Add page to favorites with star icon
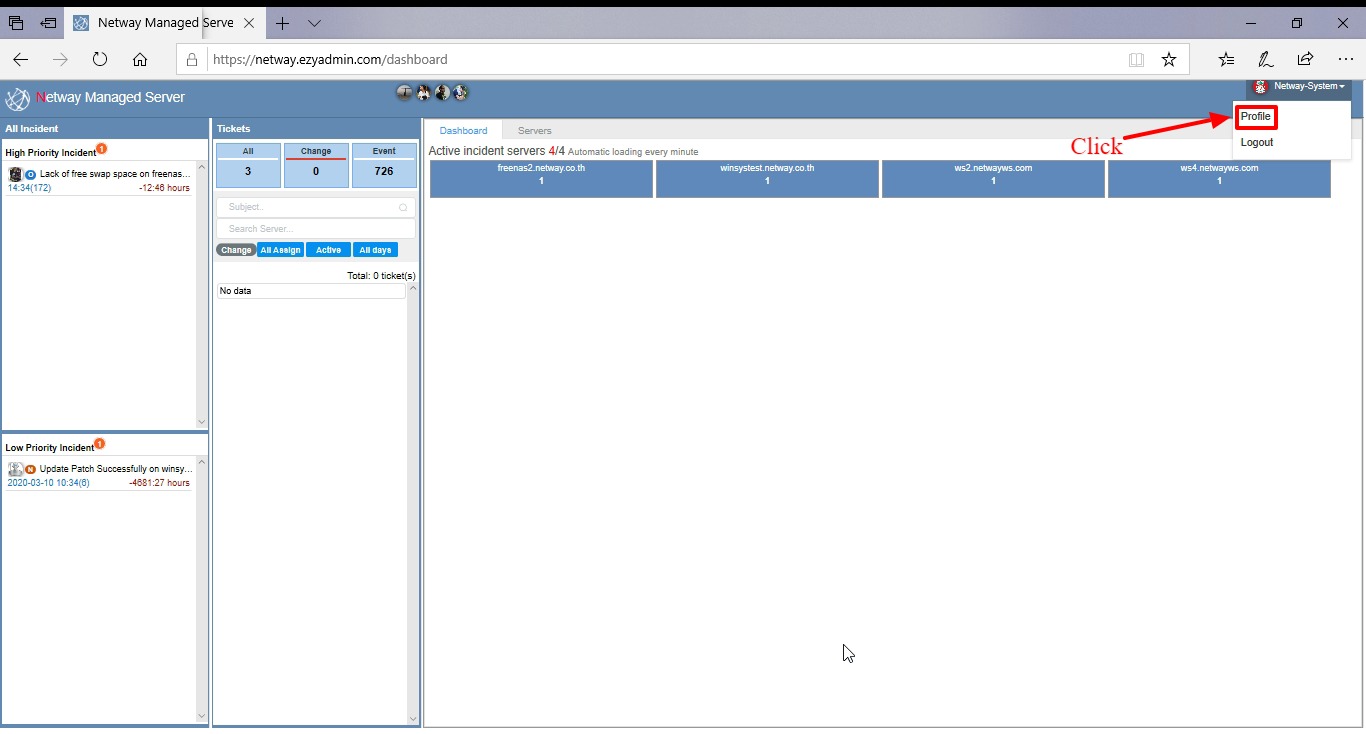1366x734 pixels. point(1169,60)
